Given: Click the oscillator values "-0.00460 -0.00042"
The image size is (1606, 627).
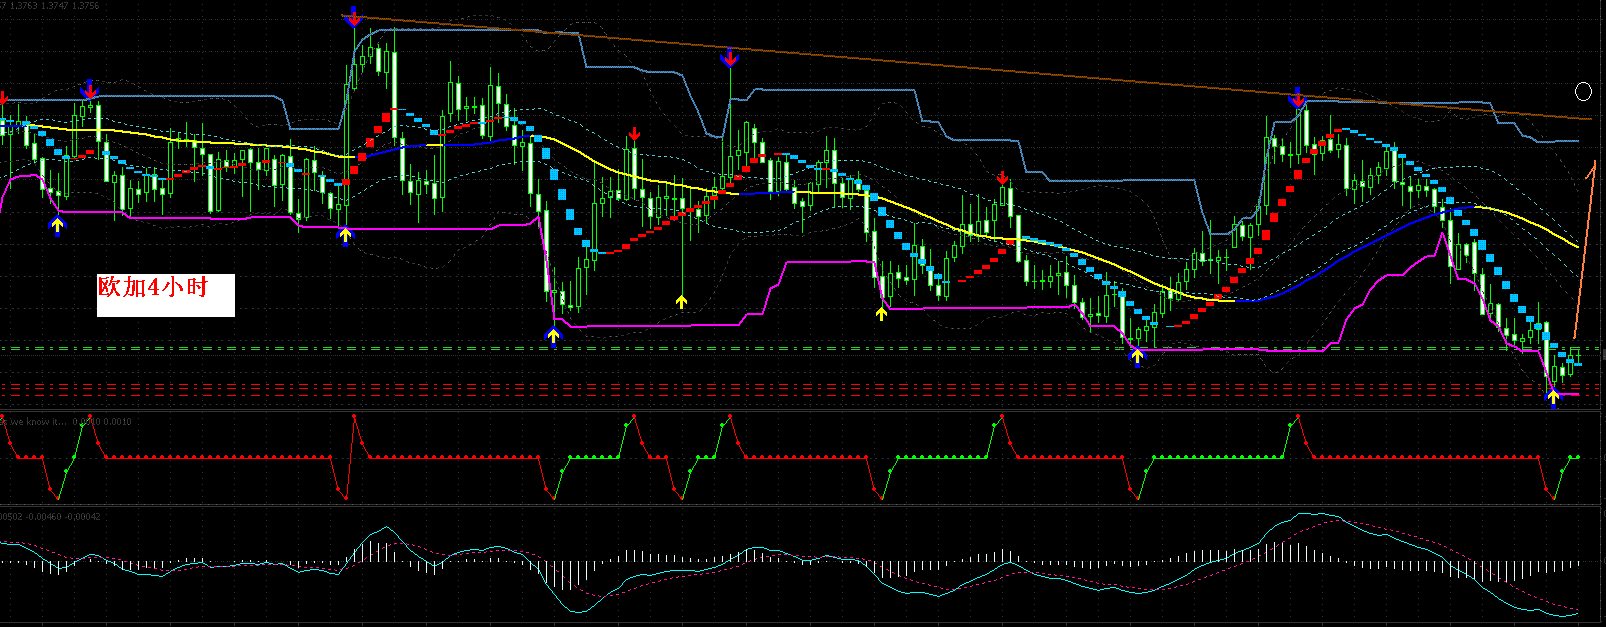Looking at the screenshot, I should pos(62,516).
